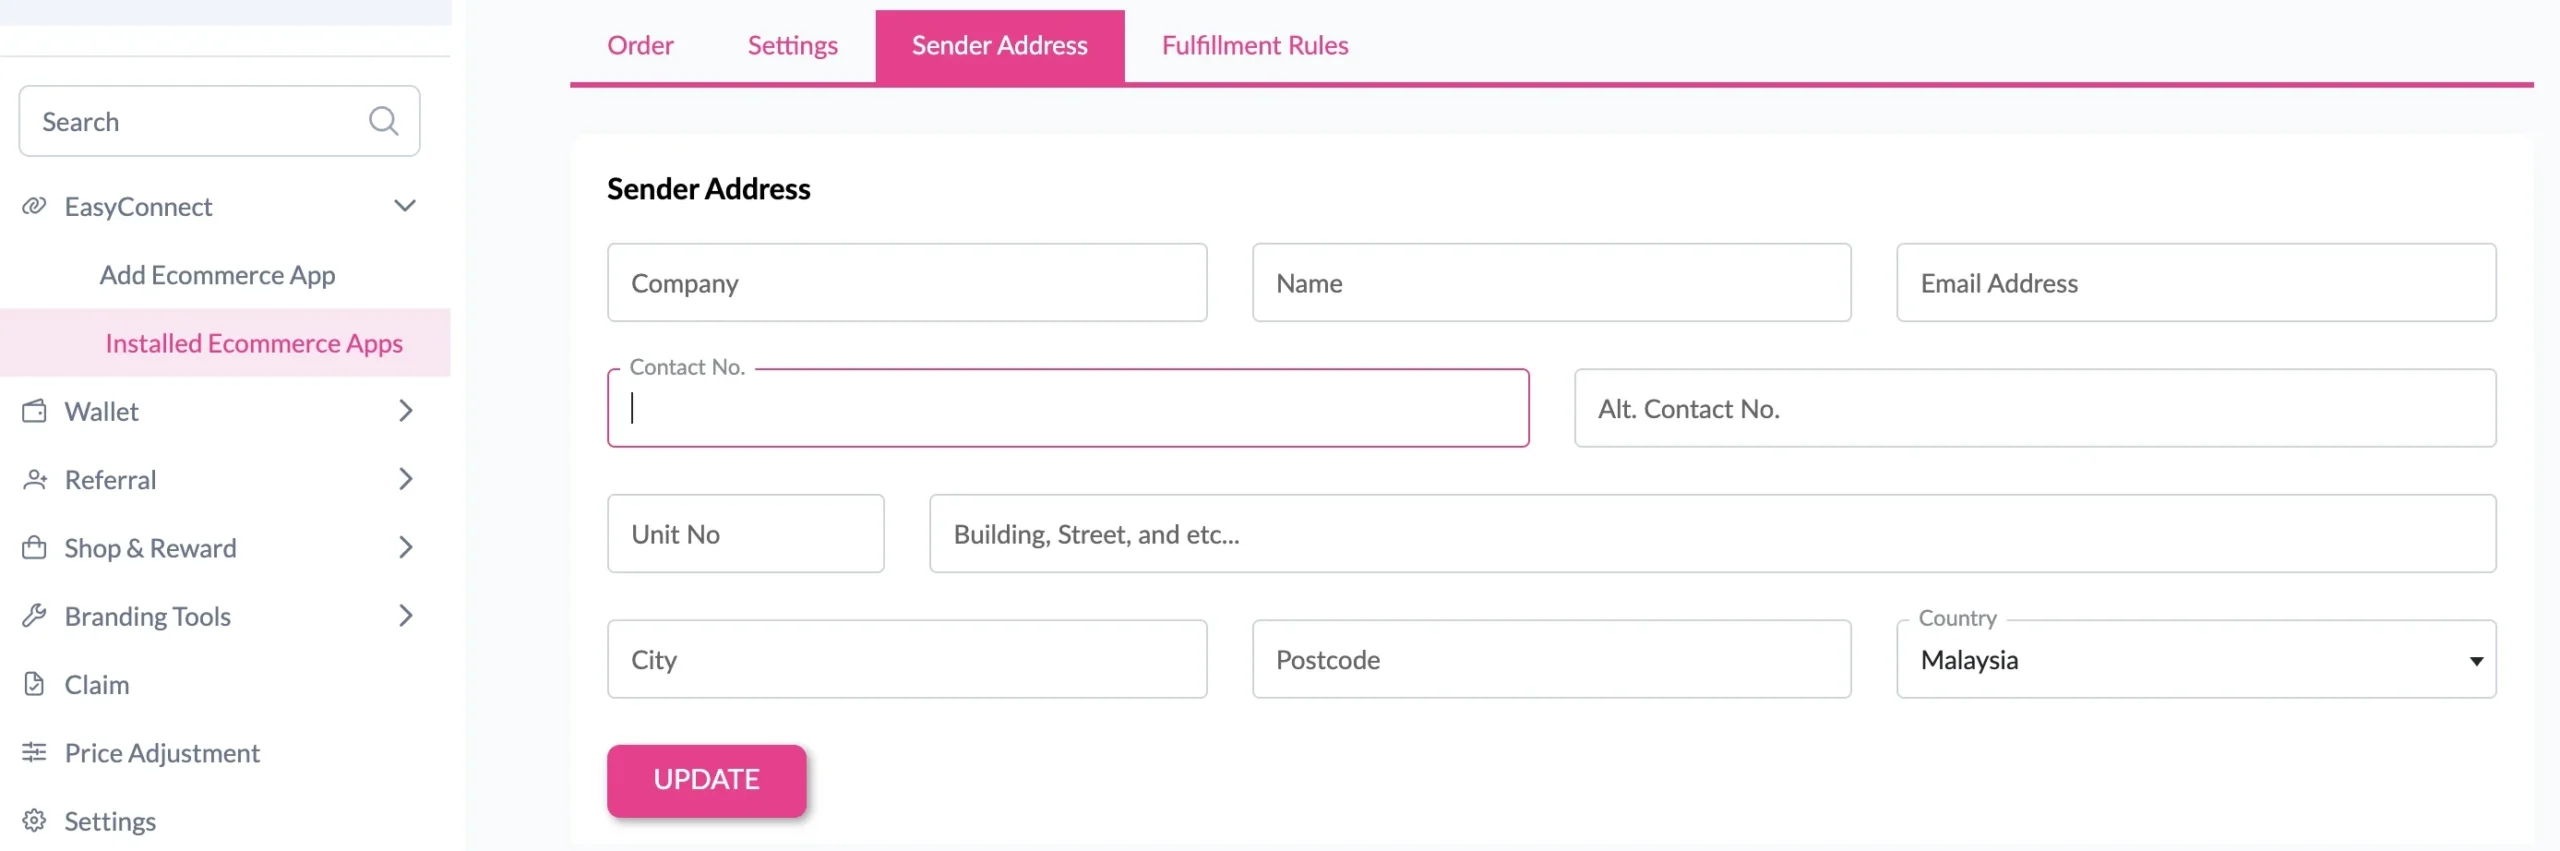This screenshot has width=2560, height=851.
Task: Click the Claim document icon
Action: pos(34,684)
